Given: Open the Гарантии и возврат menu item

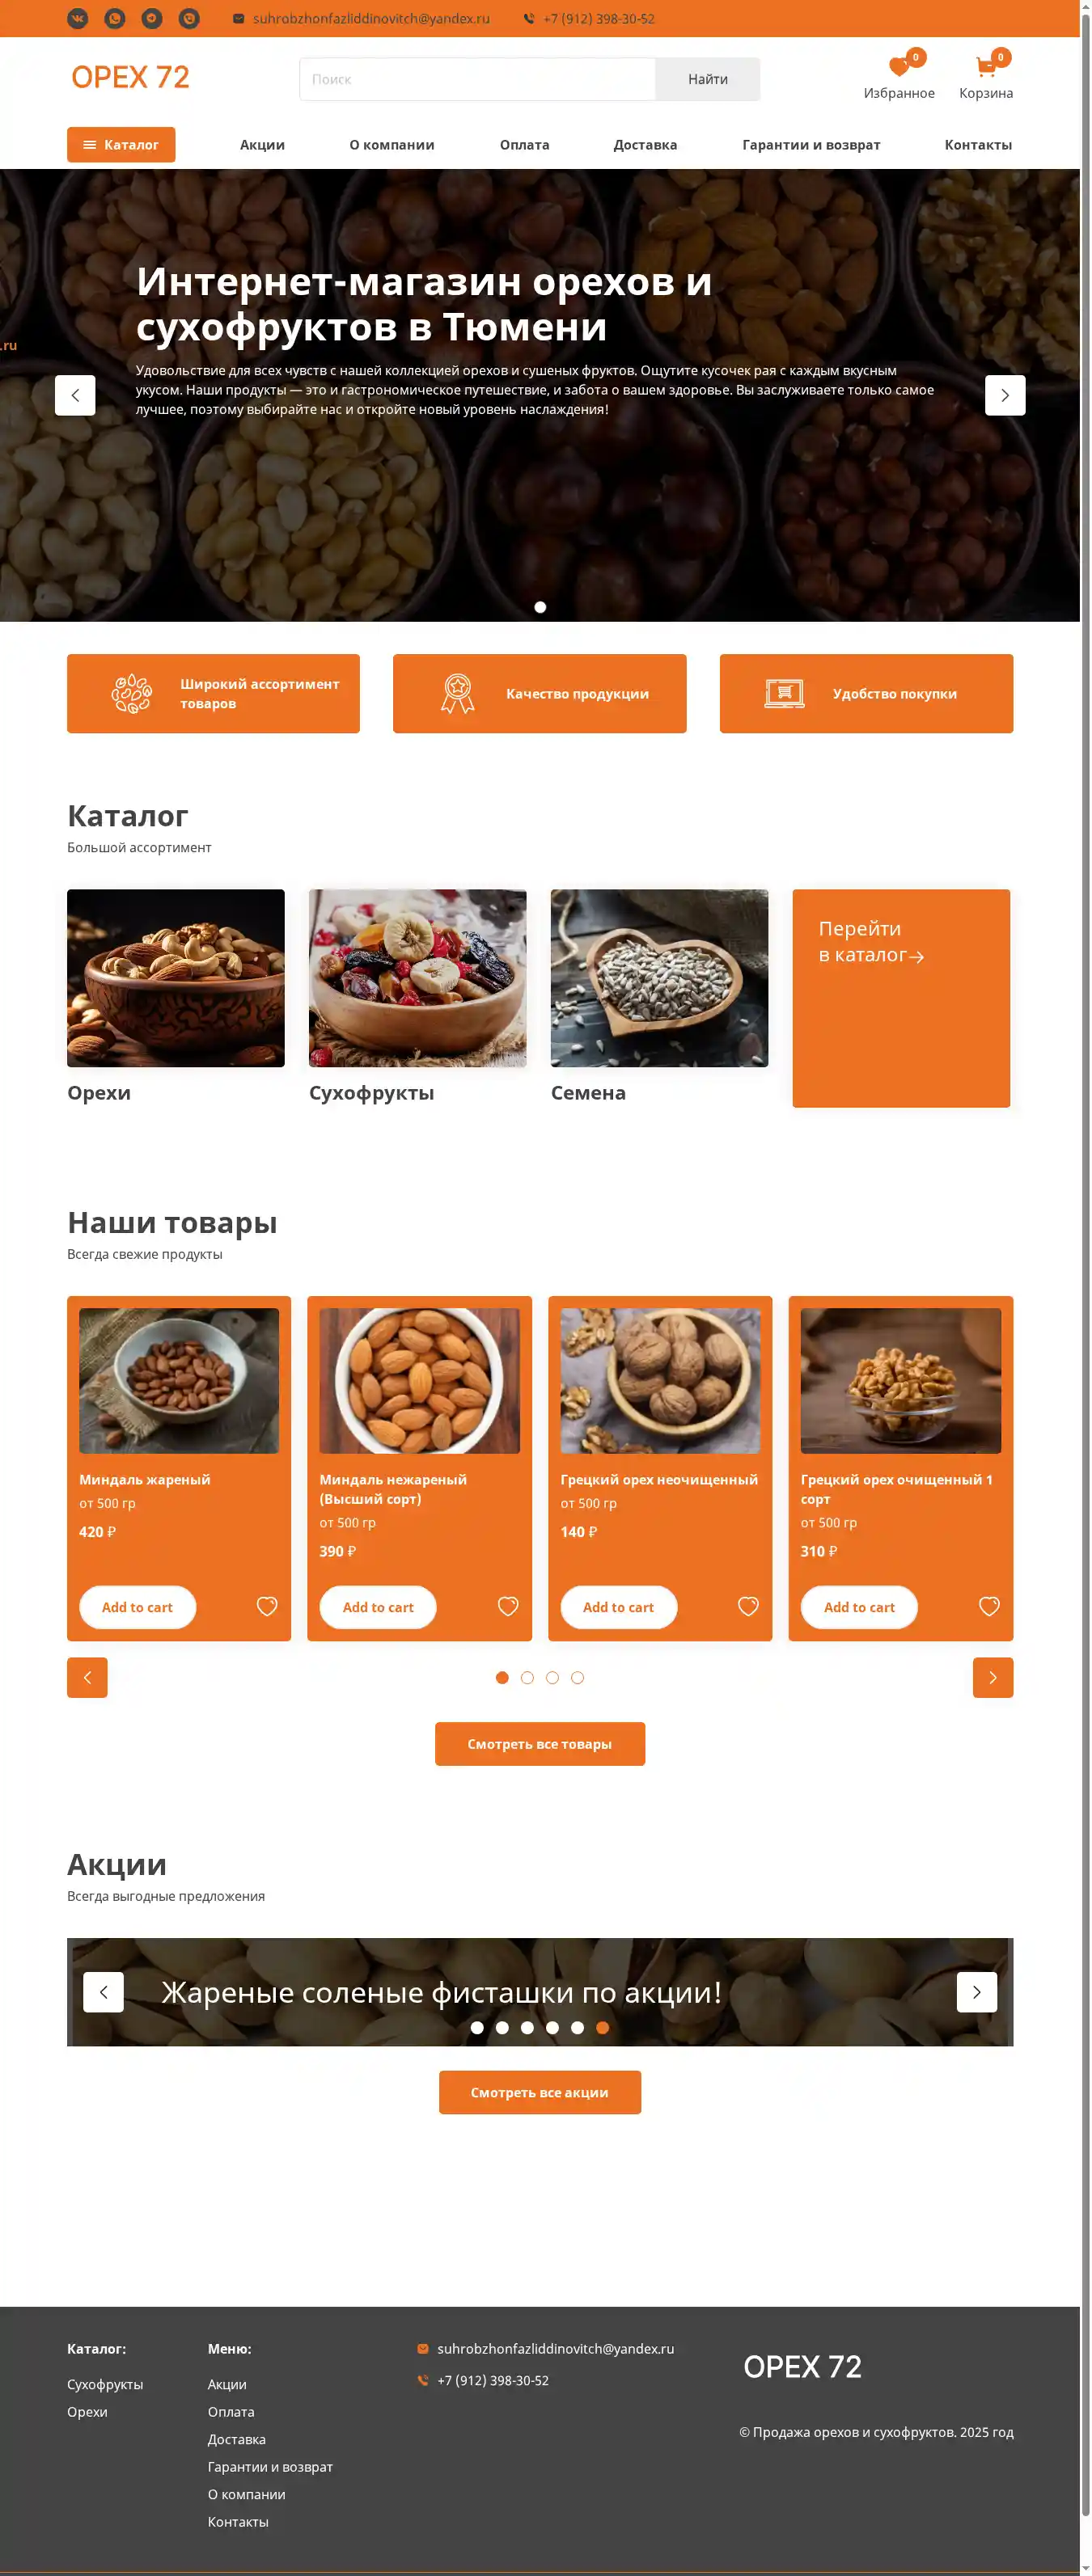Looking at the screenshot, I should click(x=811, y=144).
